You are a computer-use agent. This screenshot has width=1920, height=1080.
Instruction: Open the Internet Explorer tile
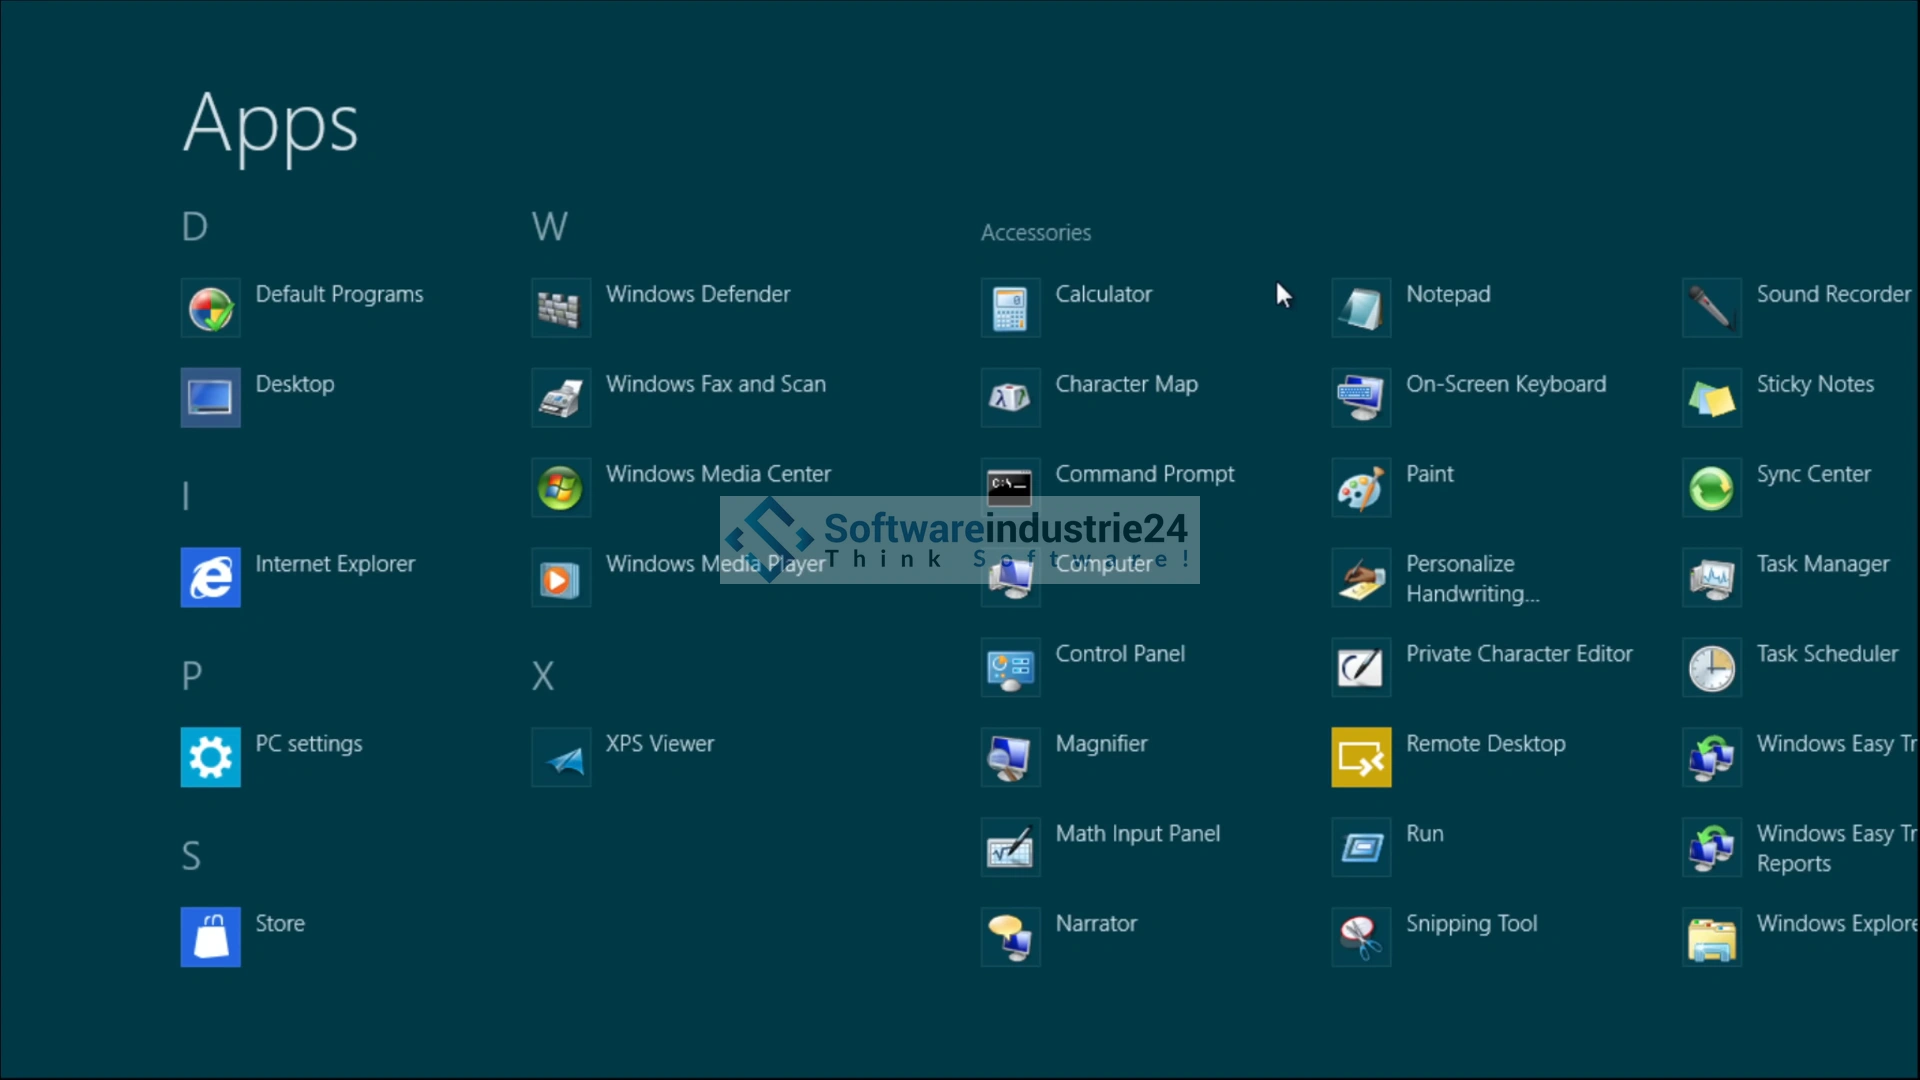[210, 578]
